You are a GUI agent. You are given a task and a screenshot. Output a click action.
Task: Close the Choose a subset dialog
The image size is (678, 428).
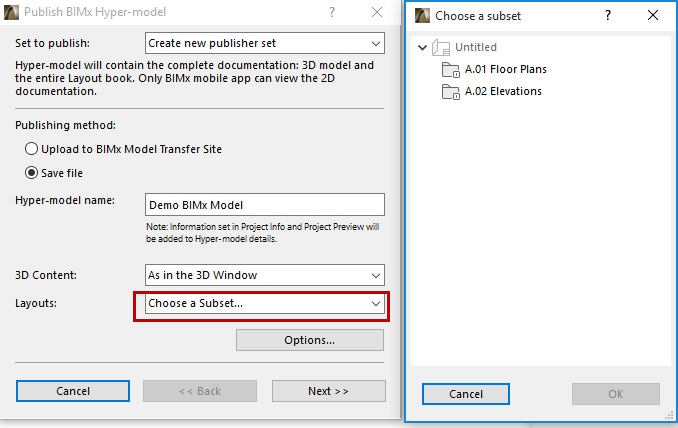653,16
